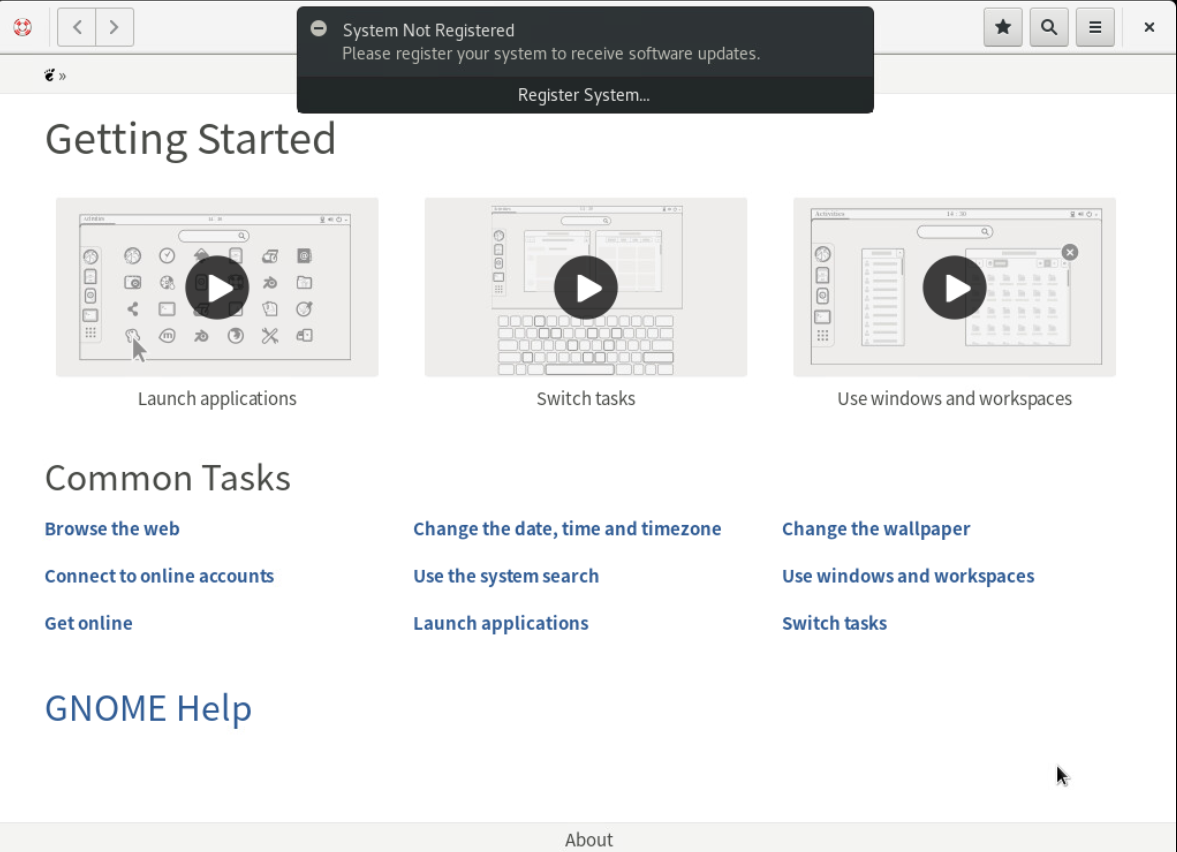Image resolution: width=1177 pixels, height=852 pixels.
Task: Open search with the magnifier icon
Action: point(1049,28)
